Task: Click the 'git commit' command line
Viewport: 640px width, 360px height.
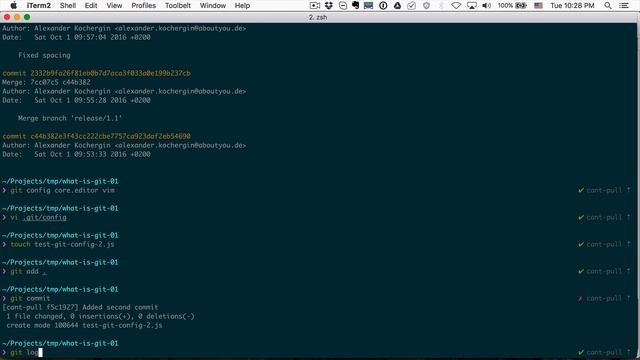Action: click(30, 298)
